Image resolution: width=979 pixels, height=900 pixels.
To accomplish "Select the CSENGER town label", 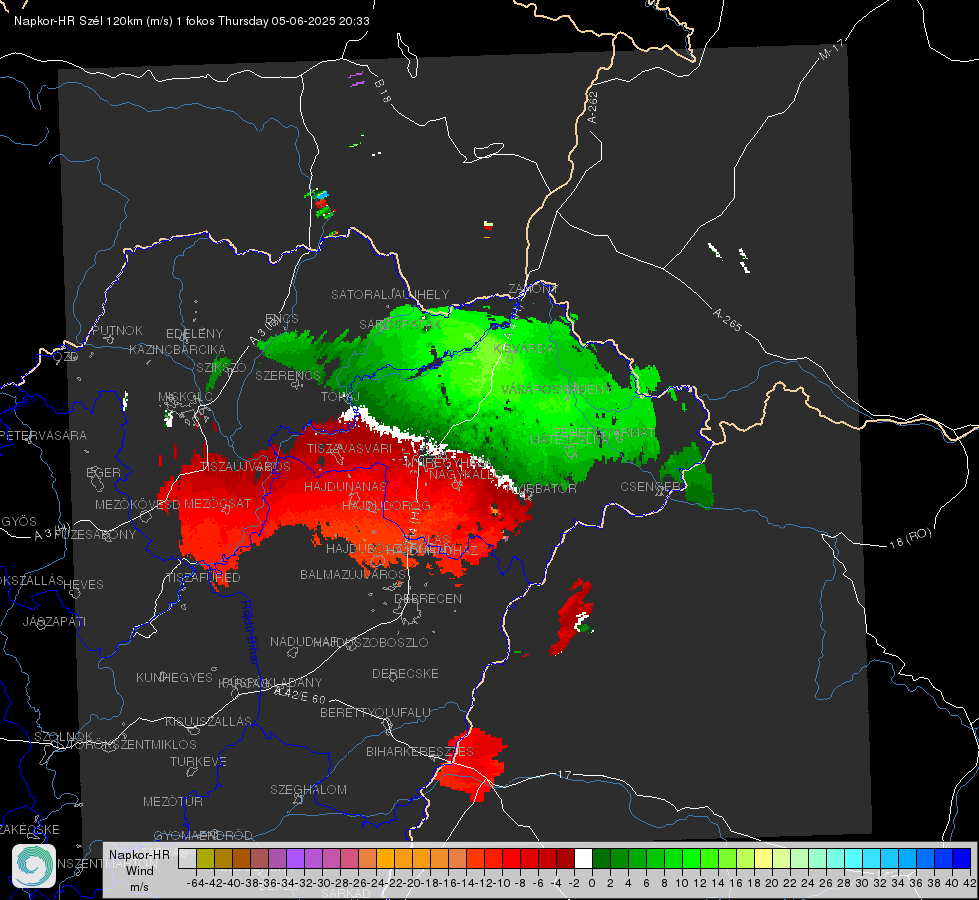I will coord(651,486).
